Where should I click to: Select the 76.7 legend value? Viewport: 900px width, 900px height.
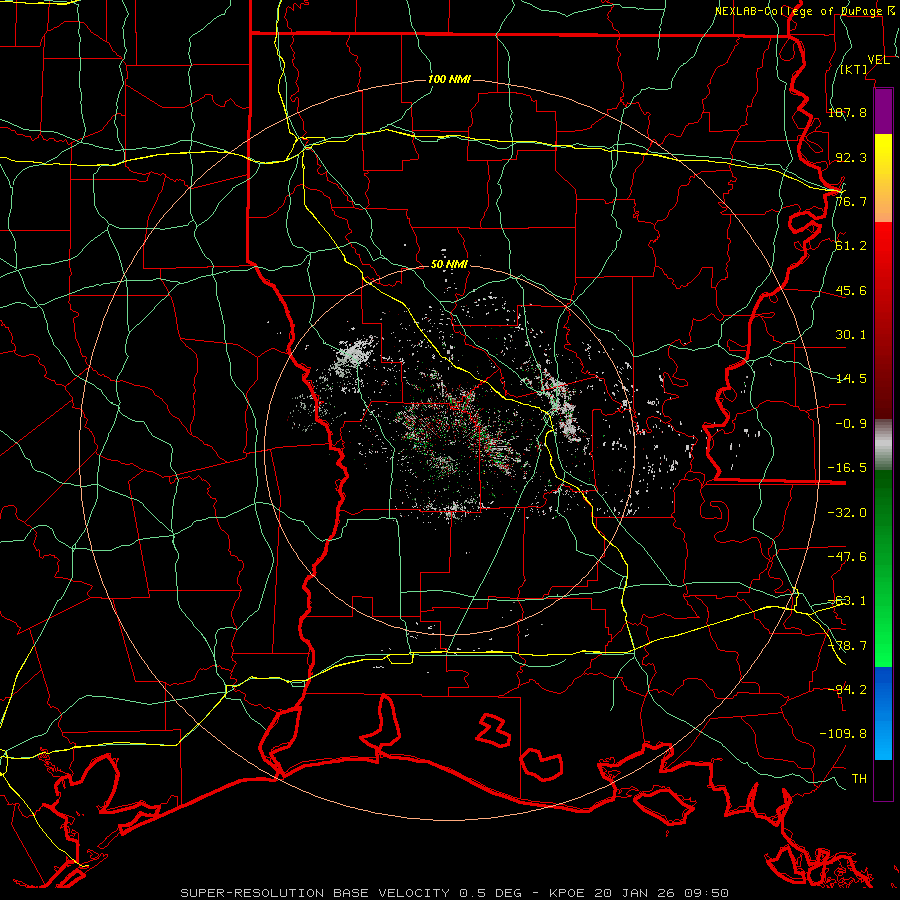point(851,201)
